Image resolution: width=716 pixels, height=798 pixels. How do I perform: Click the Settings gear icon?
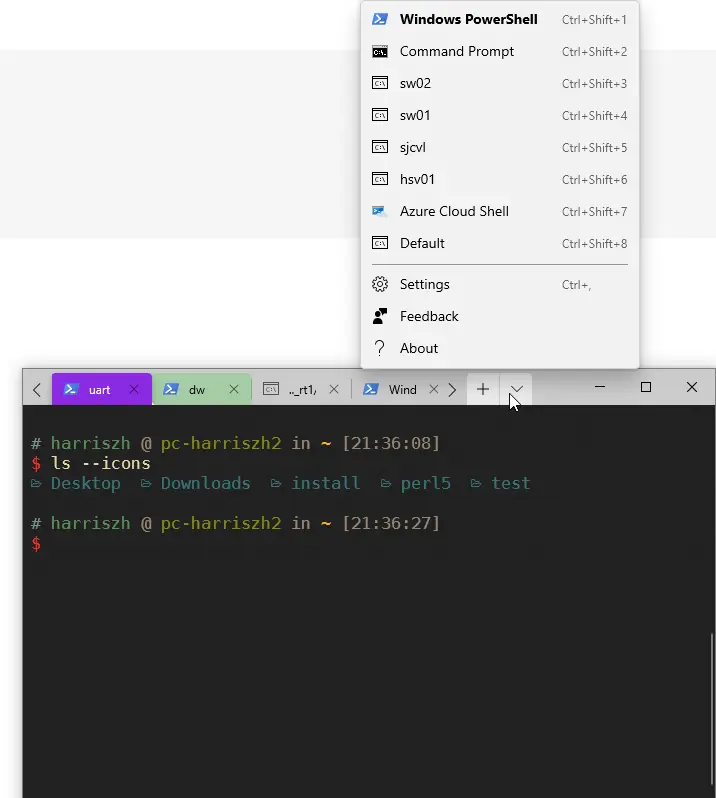[x=380, y=284]
